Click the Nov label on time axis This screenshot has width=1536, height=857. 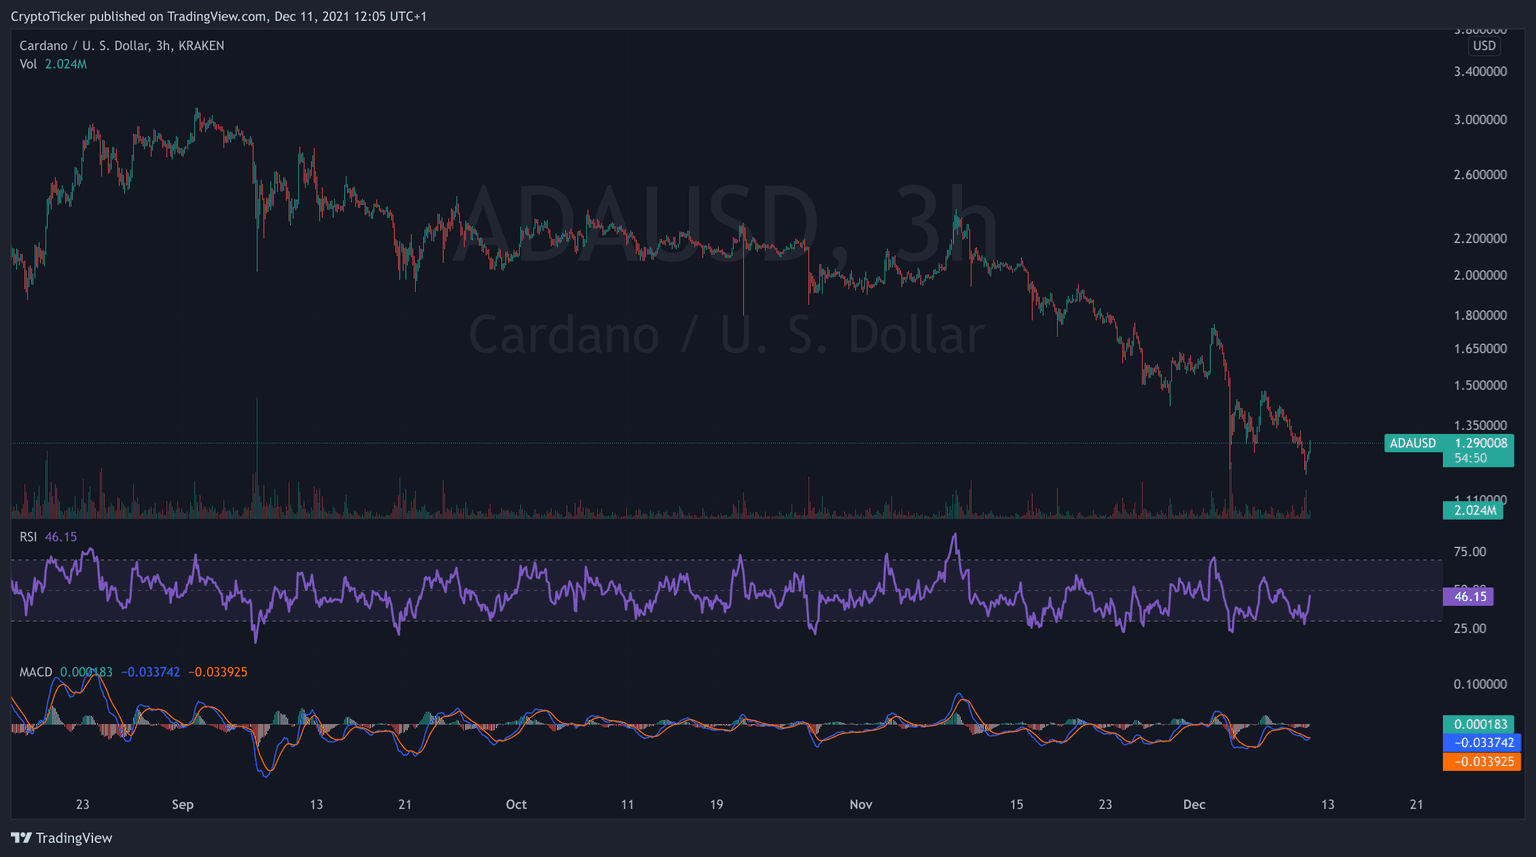861,805
